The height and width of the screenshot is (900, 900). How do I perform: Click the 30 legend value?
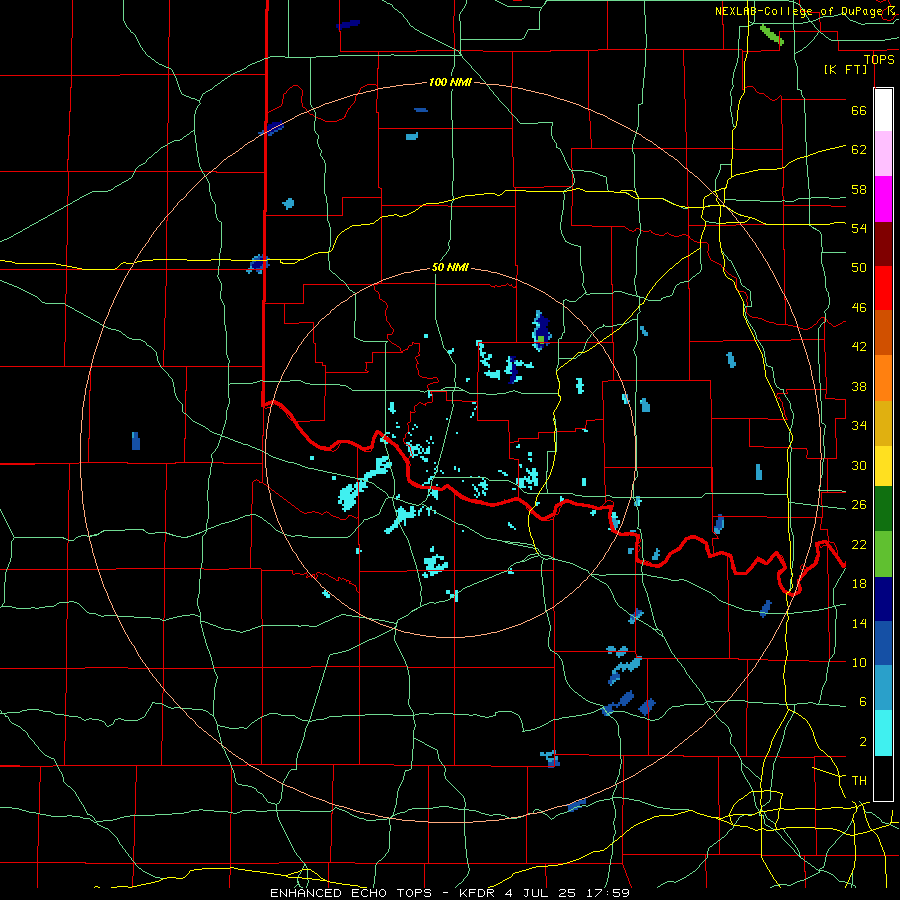pyautogui.click(x=859, y=465)
